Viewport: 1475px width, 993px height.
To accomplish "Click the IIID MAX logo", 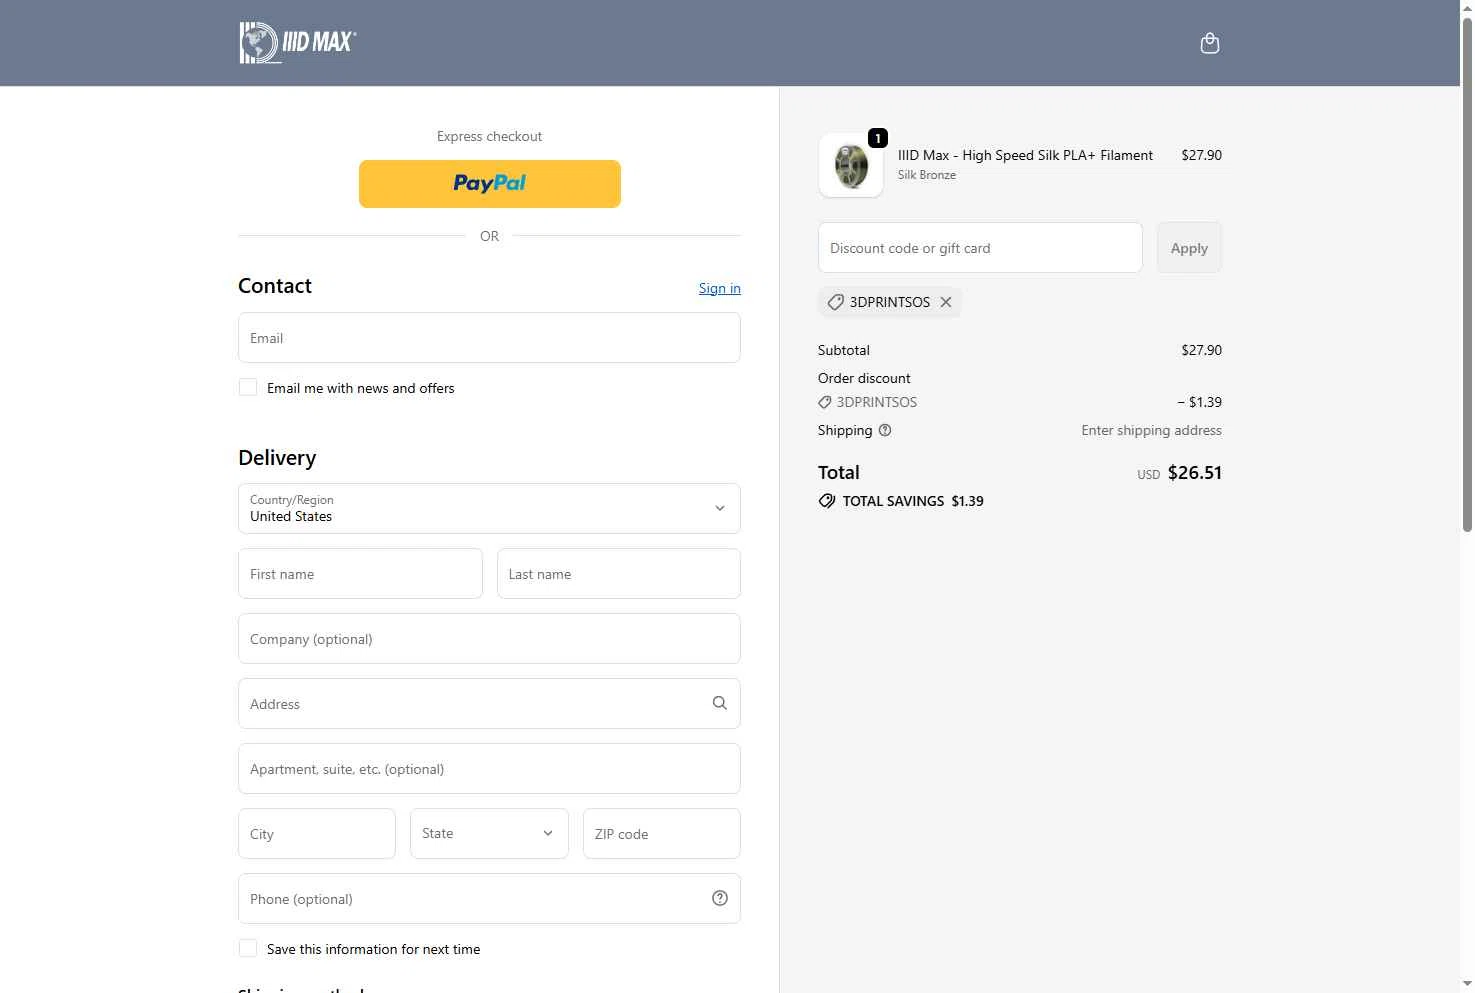I will coord(298,43).
